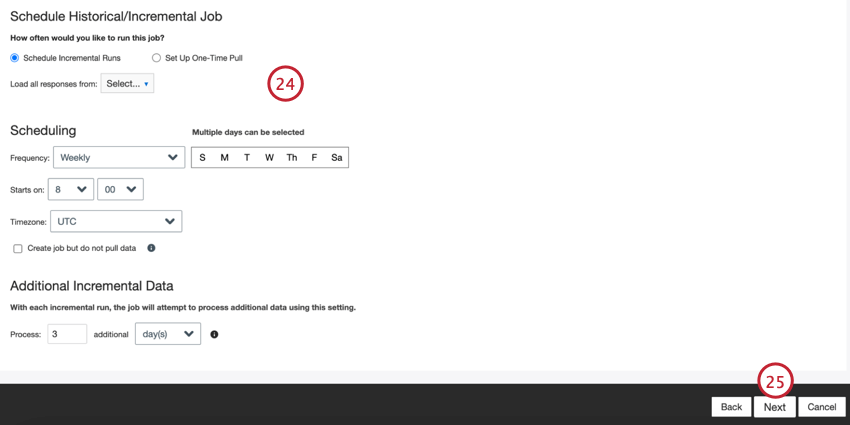The image size is (850, 425).
Task: Toggle Monday (M) in day selector
Action: pyautogui.click(x=224, y=158)
